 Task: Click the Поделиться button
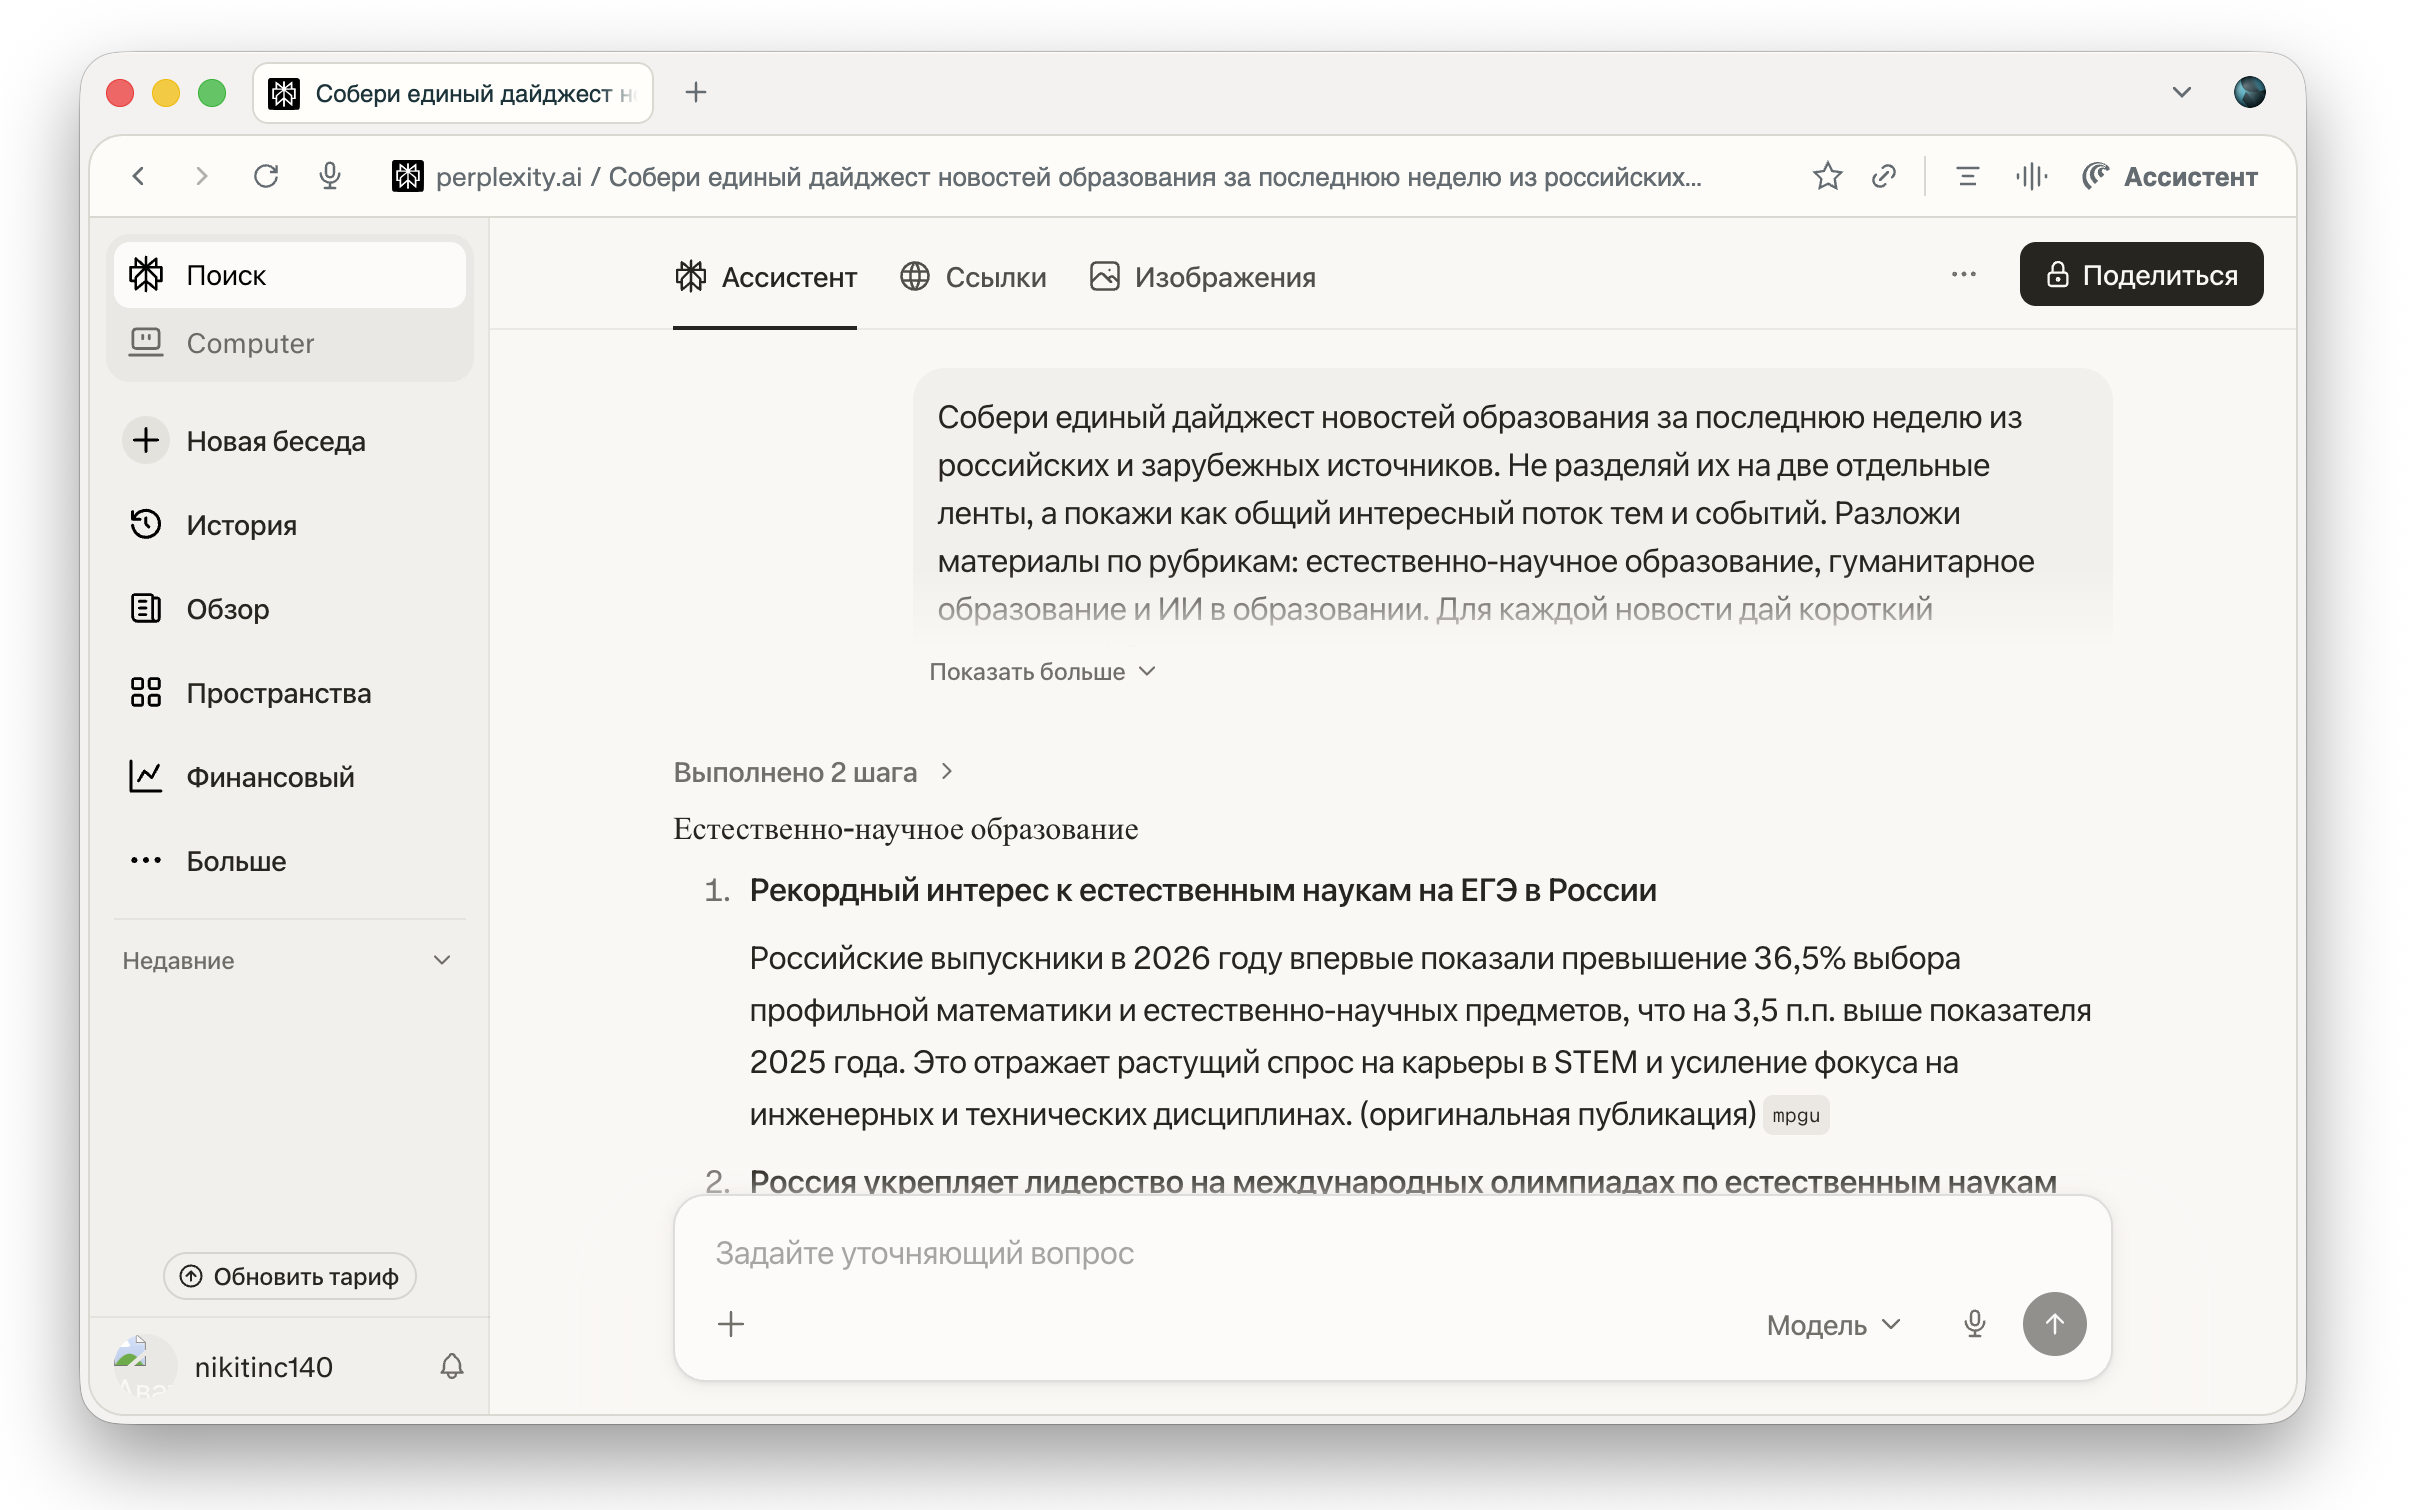click(x=2141, y=274)
